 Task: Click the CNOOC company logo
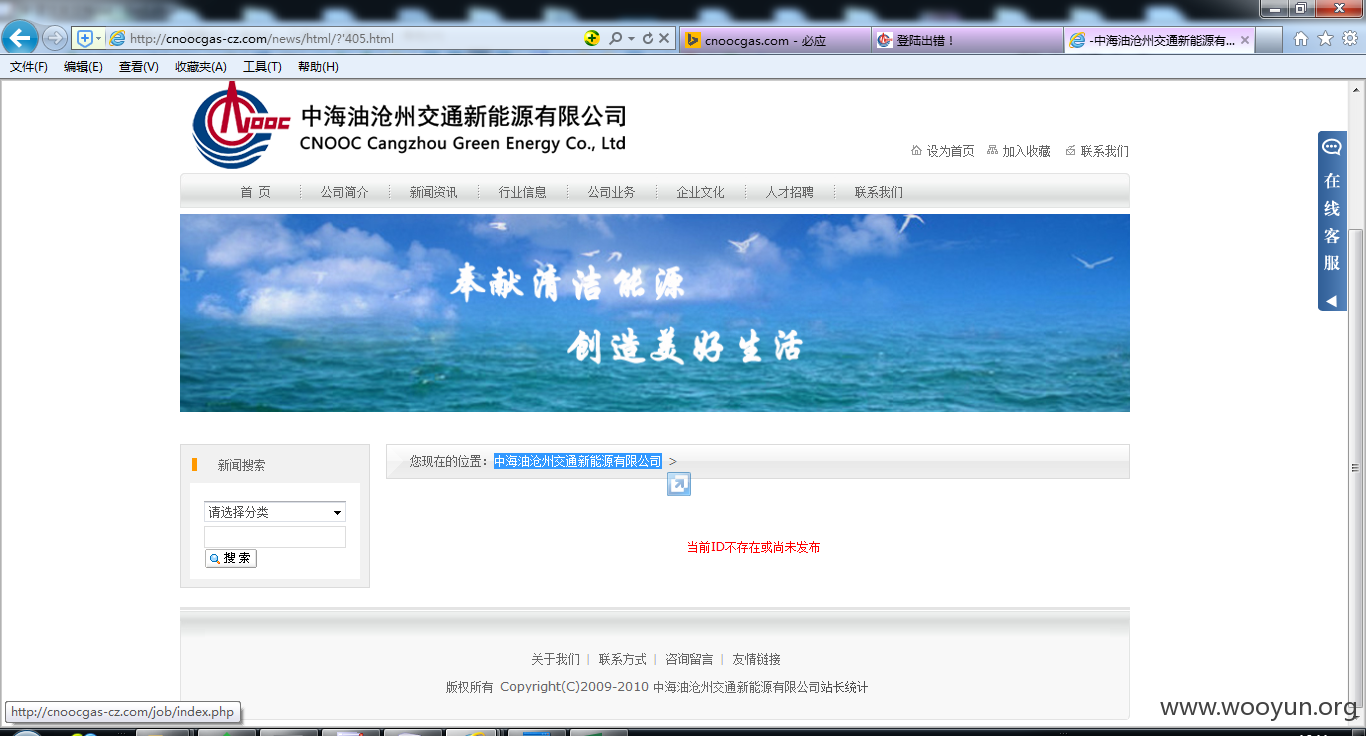click(240, 125)
